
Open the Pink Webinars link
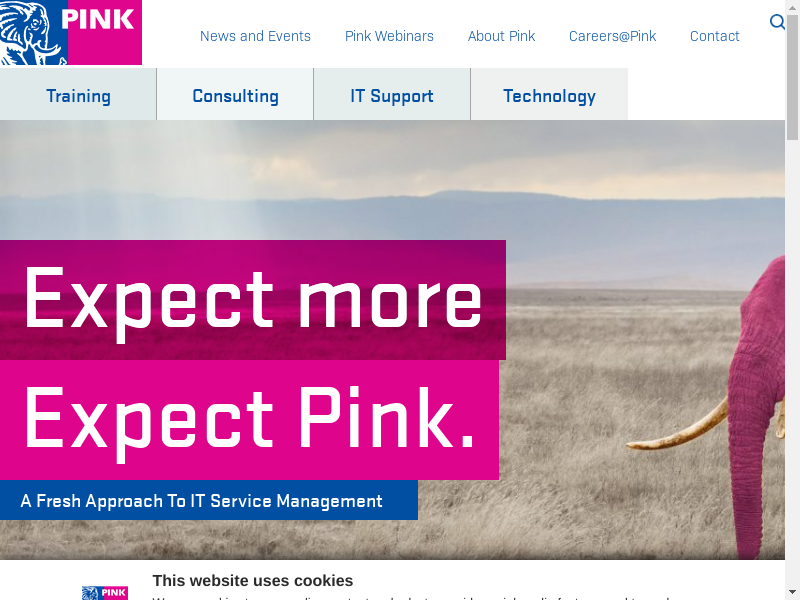click(389, 36)
